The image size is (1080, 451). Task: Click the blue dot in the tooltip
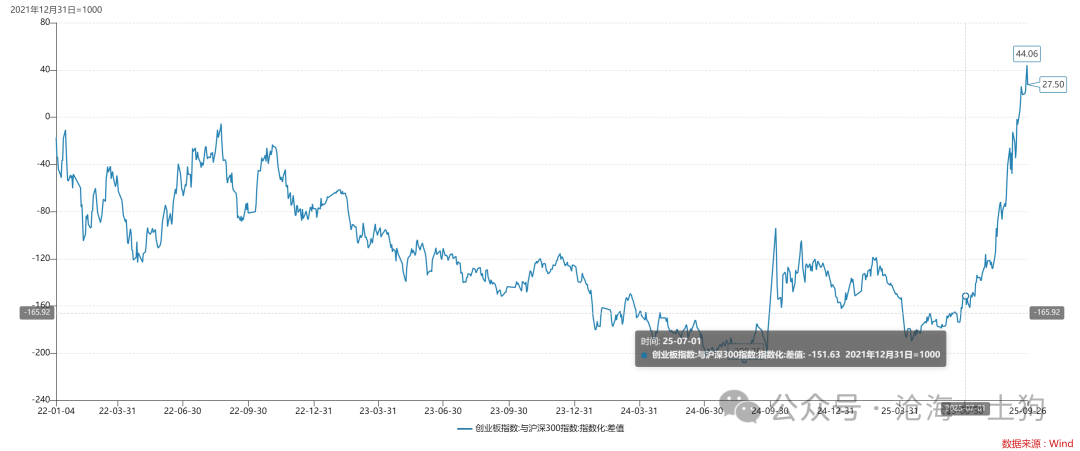[644, 354]
